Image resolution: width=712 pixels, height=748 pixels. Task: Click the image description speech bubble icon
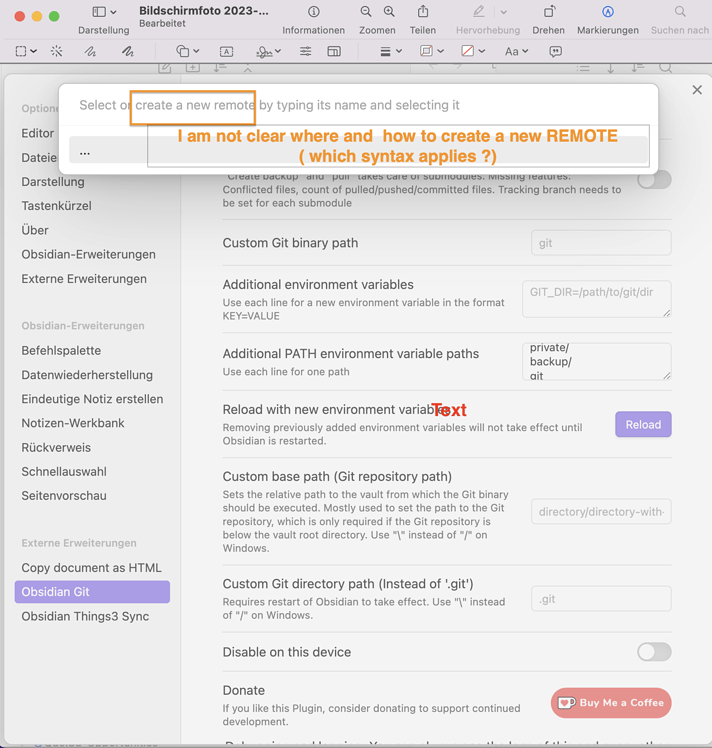(556, 52)
